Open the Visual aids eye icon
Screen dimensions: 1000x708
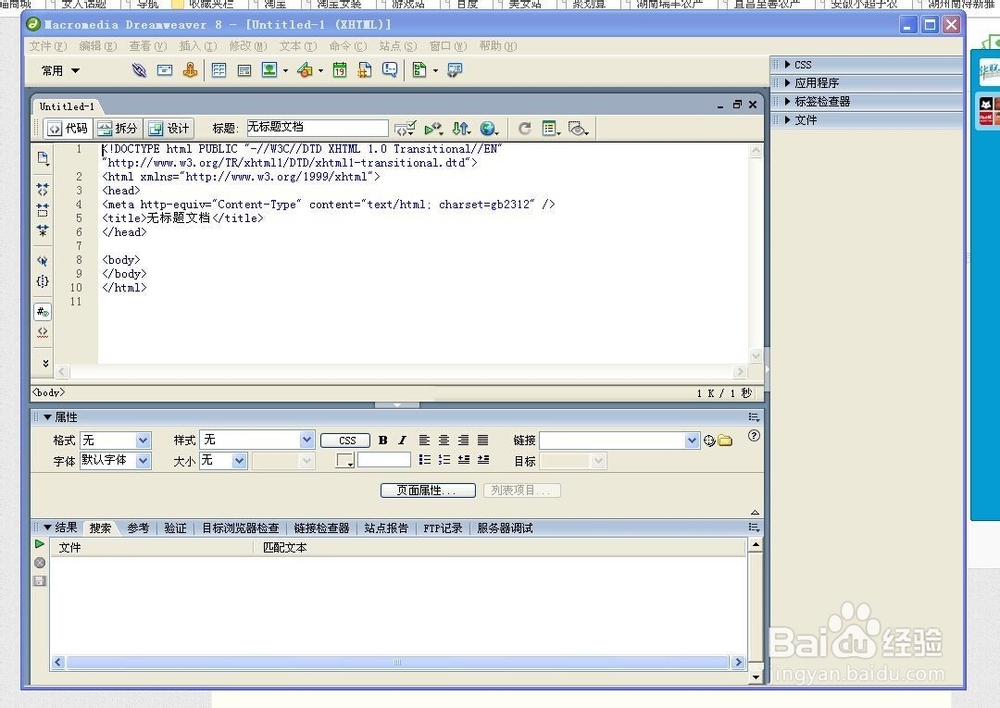tap(578, 129)
